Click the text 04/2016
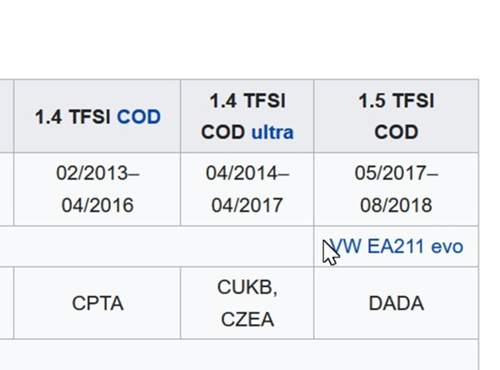Screen dimensions: 500x370 (x=97, y=205)
